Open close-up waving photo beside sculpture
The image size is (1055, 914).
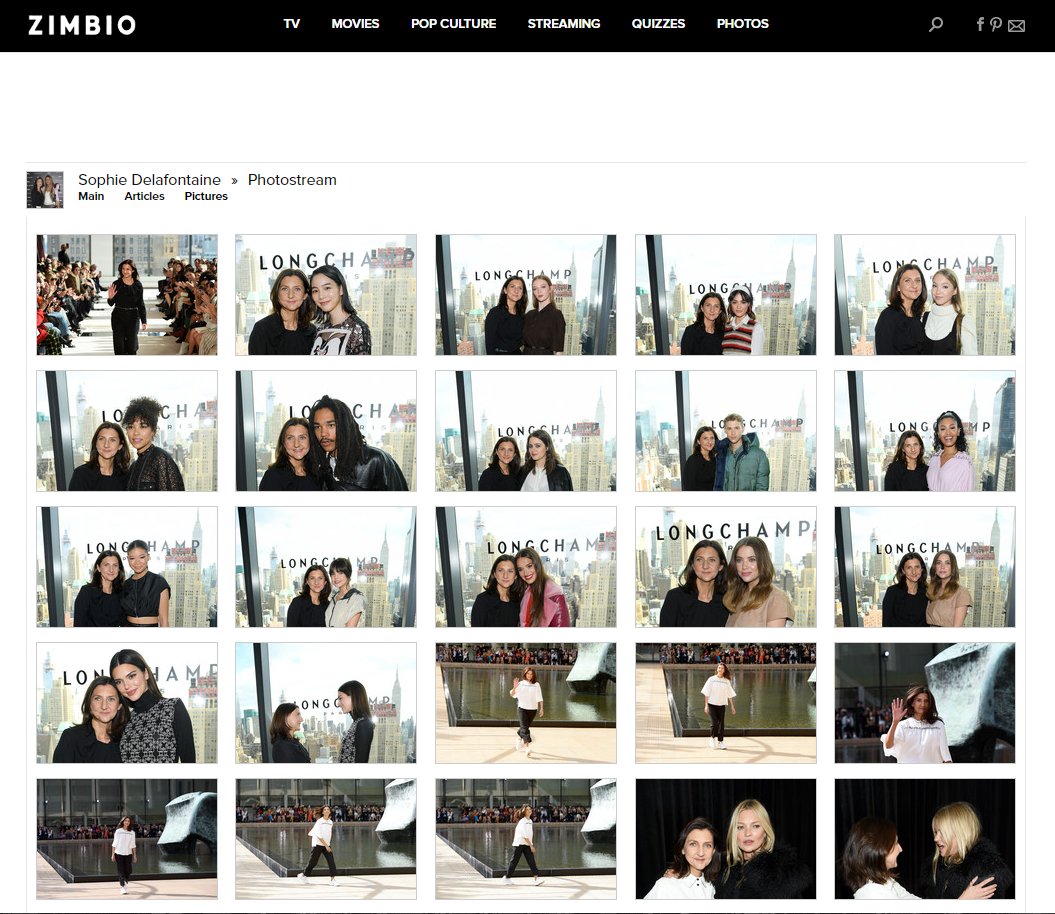coord(925,703)
